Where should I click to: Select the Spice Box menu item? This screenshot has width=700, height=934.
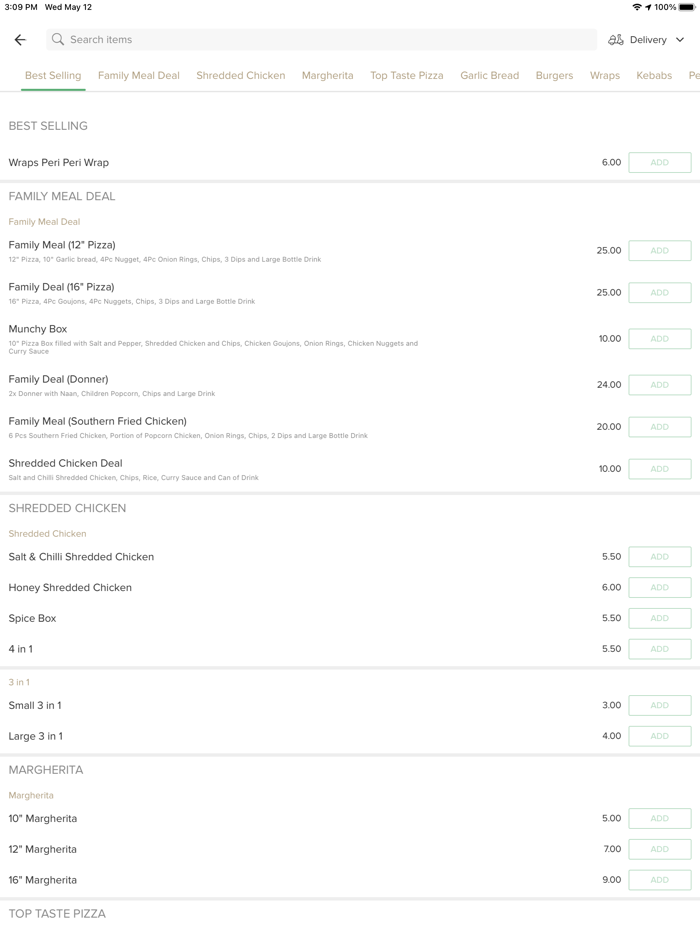click(x=33, y=619)
